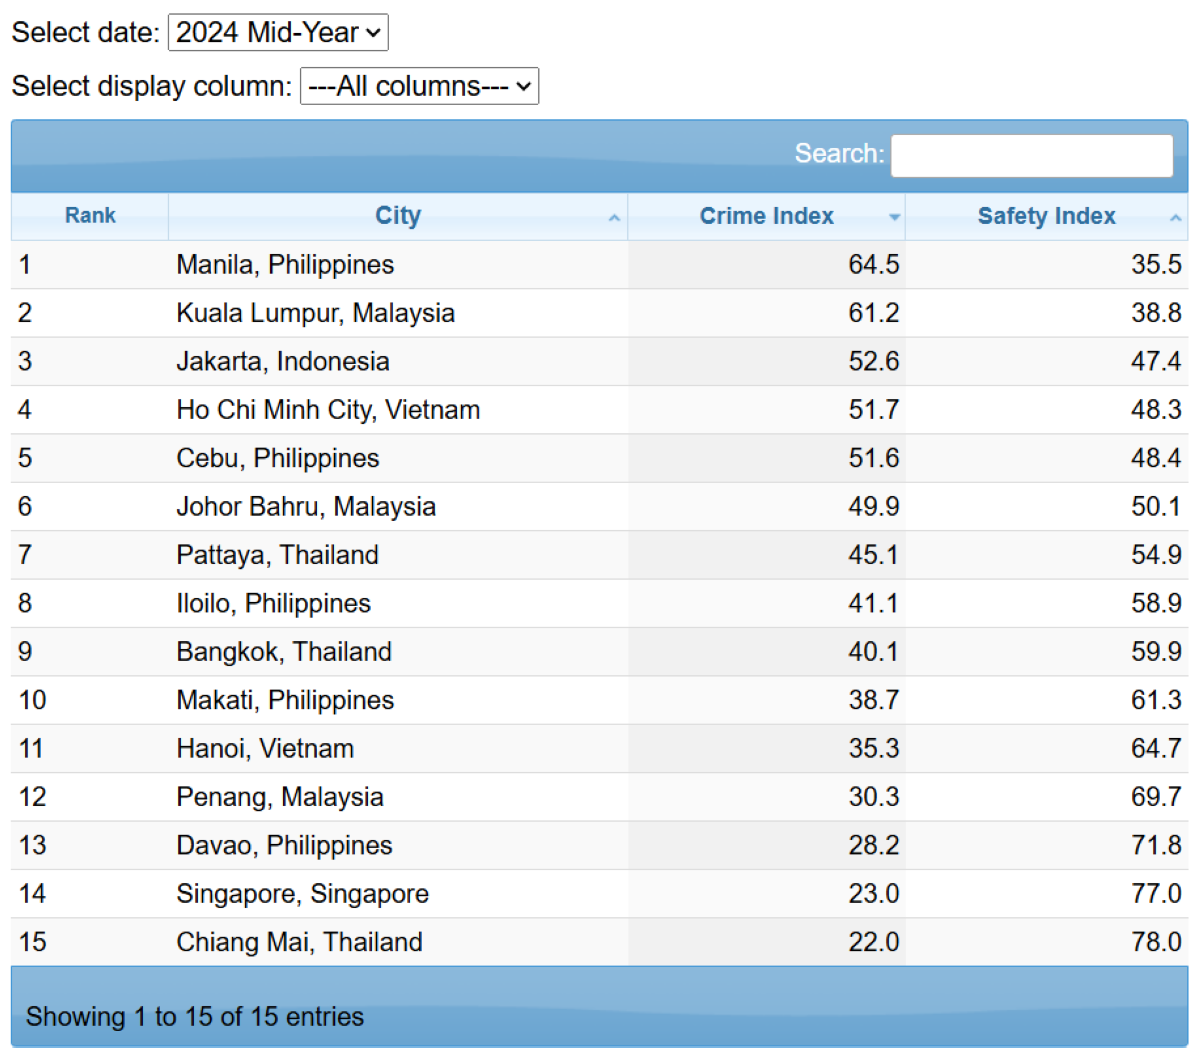This screenshot has height=1049, width=1200.
Task: Click Chiang Mai's safety index 78.0
Action: click(x=1156, y=942)
